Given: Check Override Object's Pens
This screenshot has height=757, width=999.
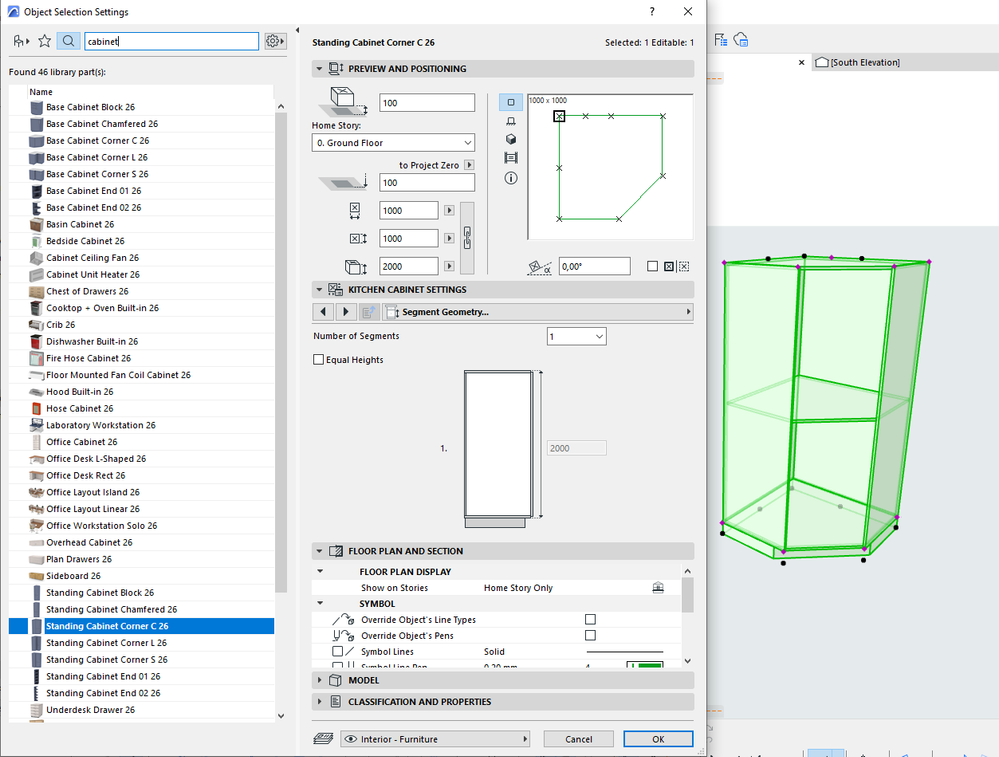Looking at the screenshot, I should coord(588,635).
